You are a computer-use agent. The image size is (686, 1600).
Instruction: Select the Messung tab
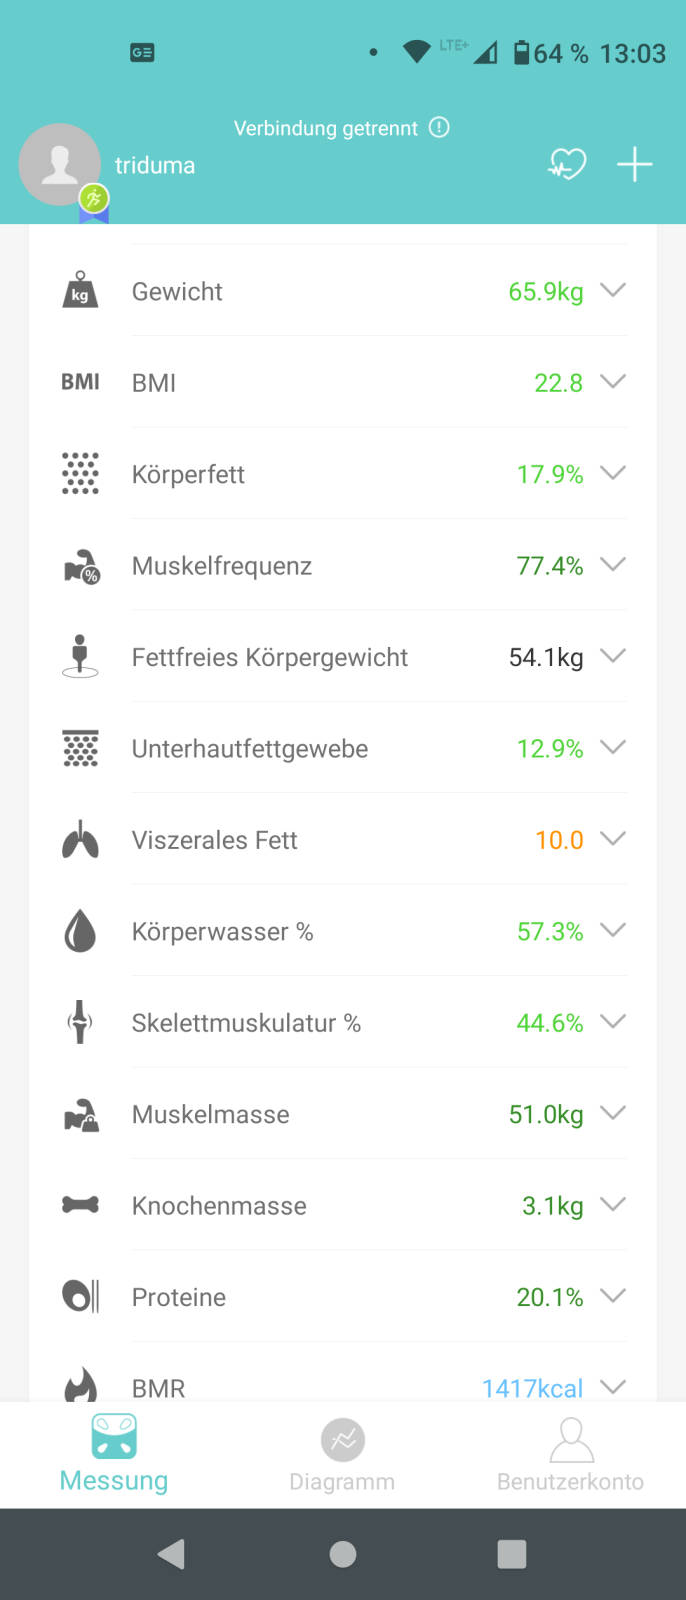coord(114,1455)
